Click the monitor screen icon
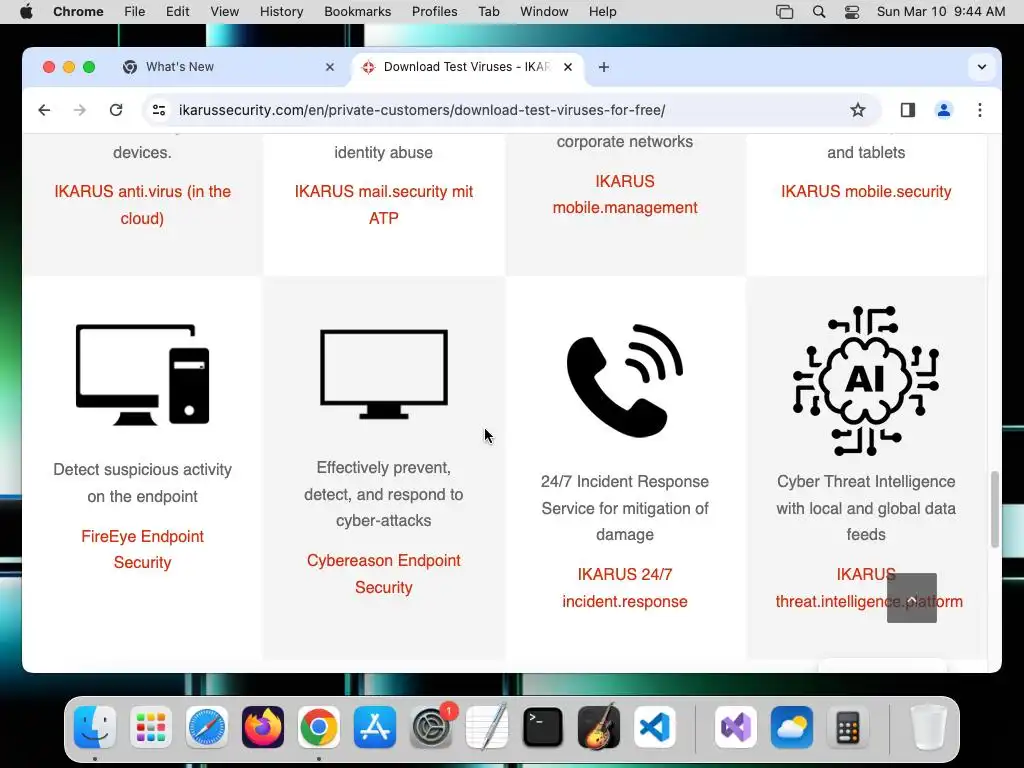The image size is (1024, 768). click(384, 374)
